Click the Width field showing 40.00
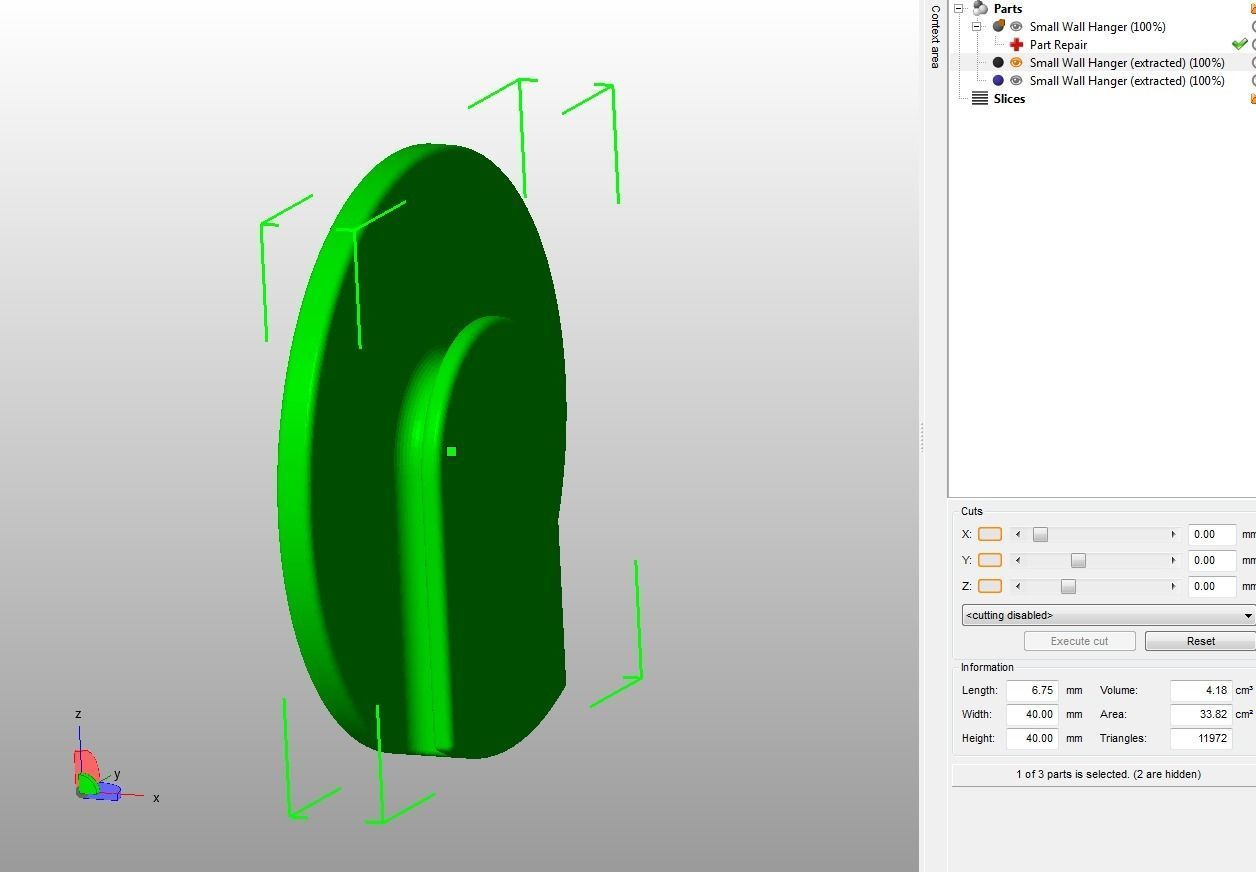The height and width of the screenshot is (872, 1256). (x=1032, y=714)
